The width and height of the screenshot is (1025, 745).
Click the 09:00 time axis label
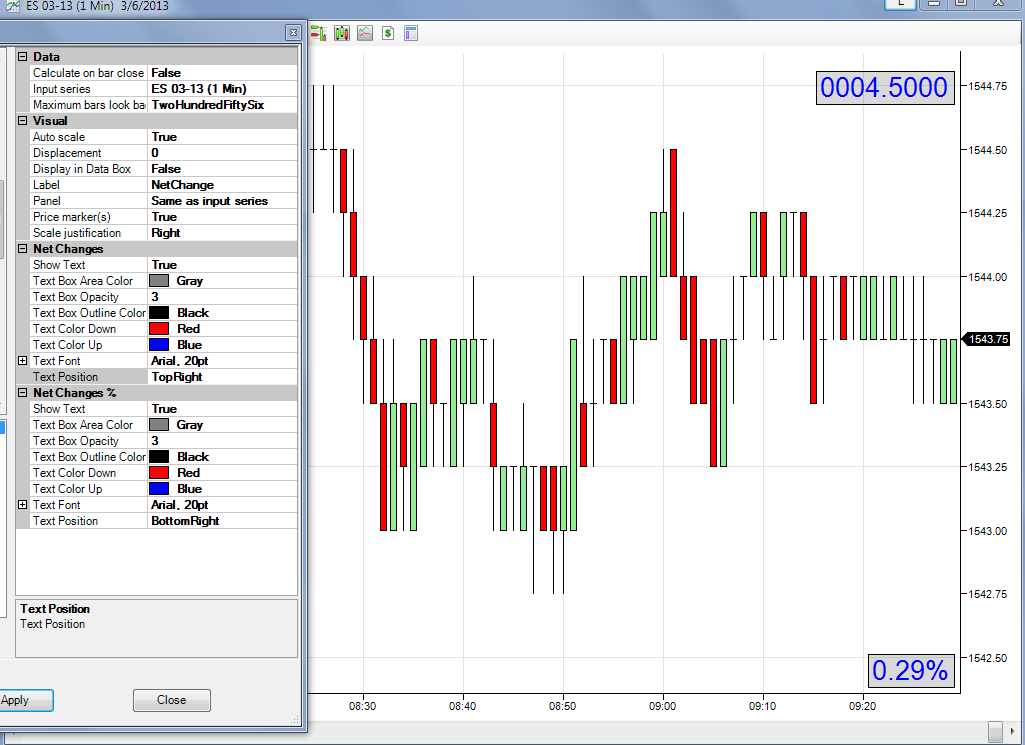(x=662, y=706)
